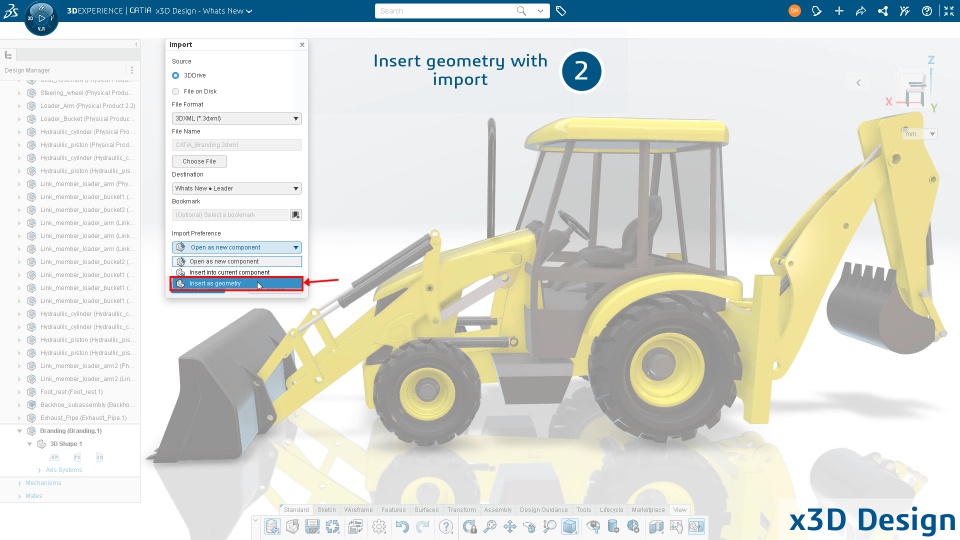Choose Insert as geometry option
The image size is (960, 540).
(236, 283)
